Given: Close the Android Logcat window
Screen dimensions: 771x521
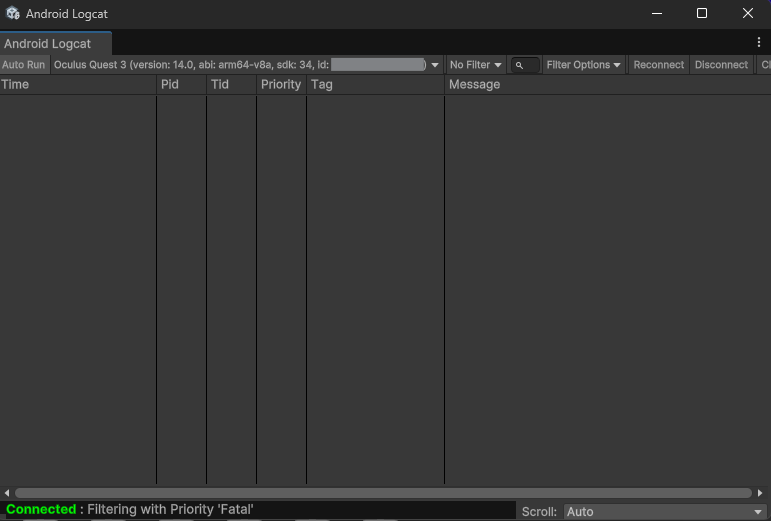Looking at the screenshot, I should tap(748, 14).
